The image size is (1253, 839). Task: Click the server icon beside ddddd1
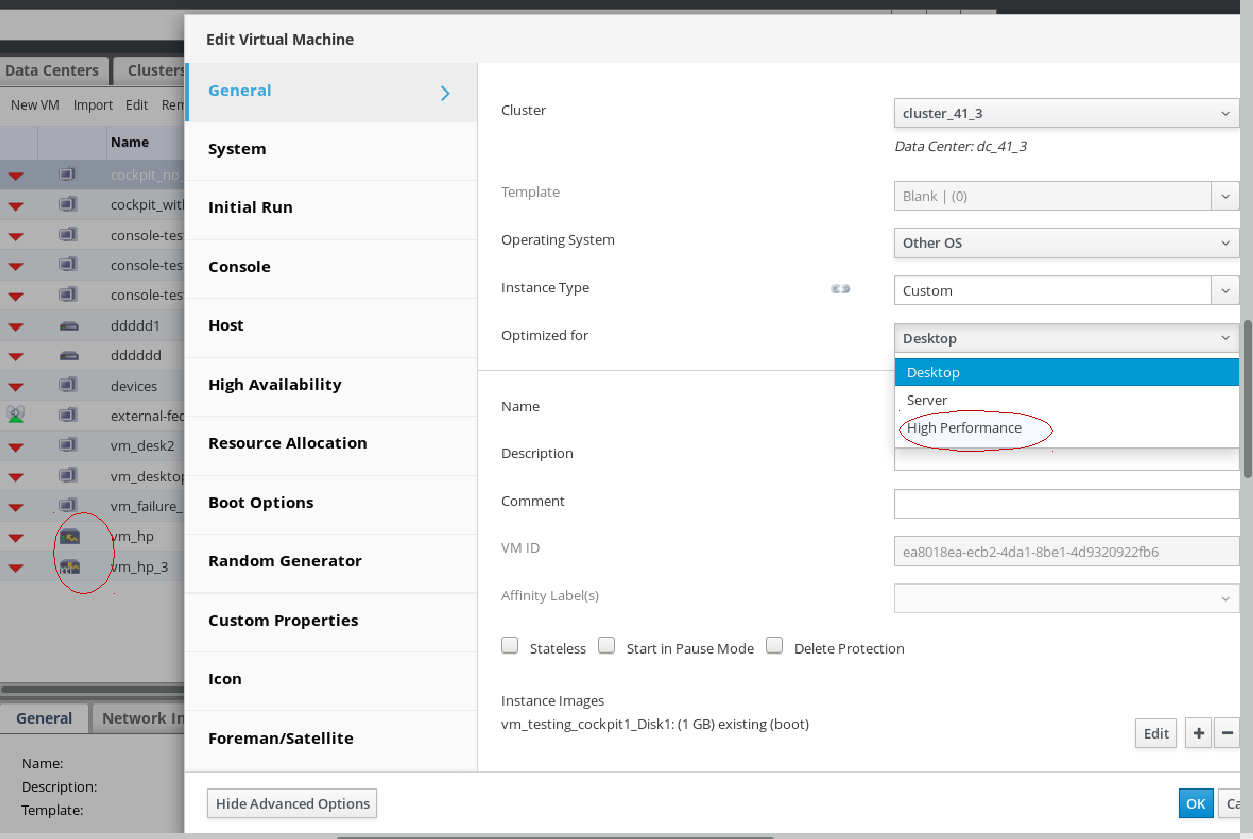tap(69, 326)
